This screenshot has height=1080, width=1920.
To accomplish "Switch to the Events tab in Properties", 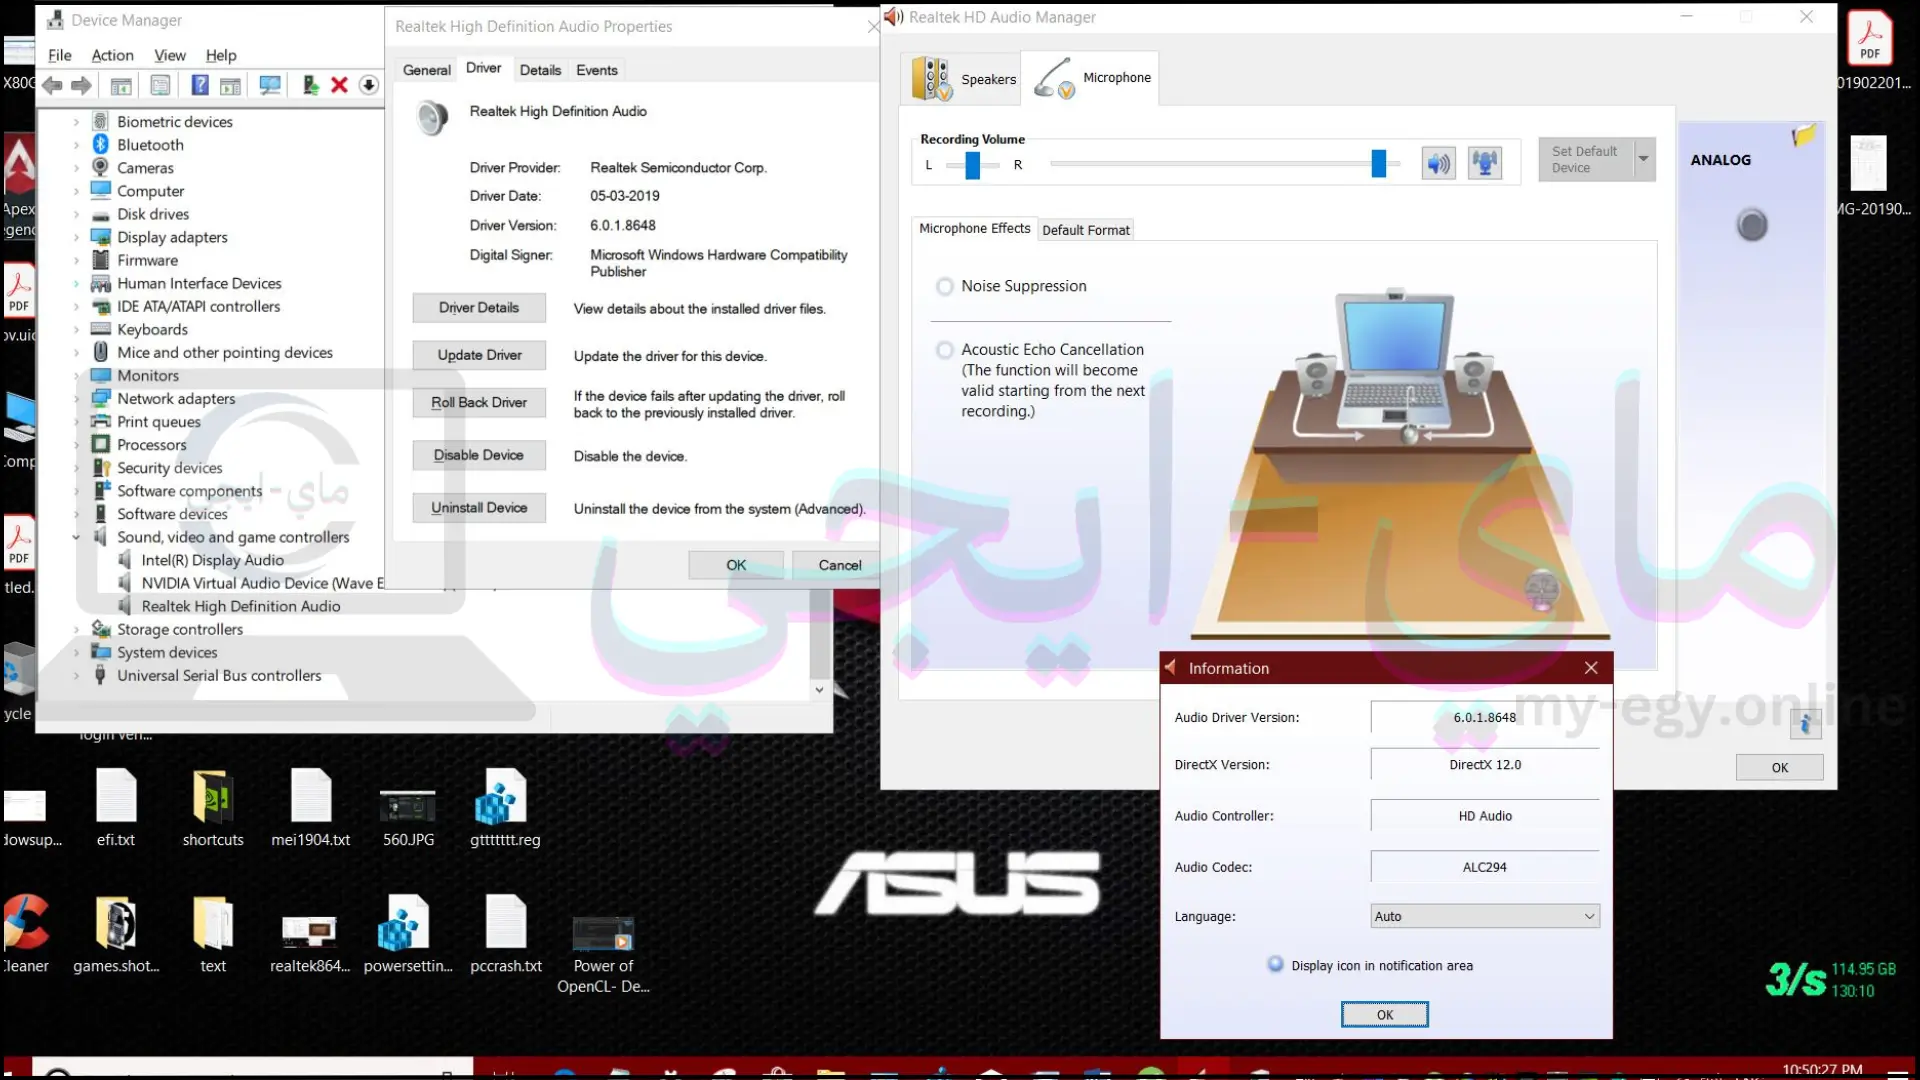I will [x=597, y=70].
